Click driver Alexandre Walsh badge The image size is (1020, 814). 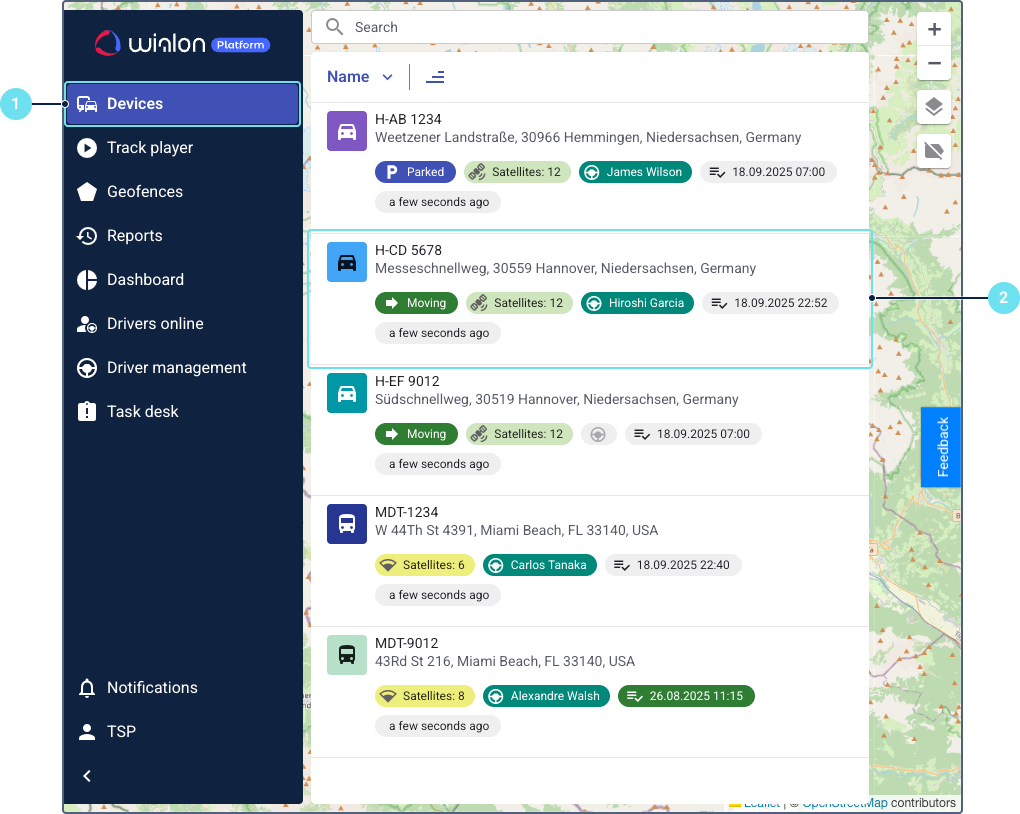click(546, 696)
